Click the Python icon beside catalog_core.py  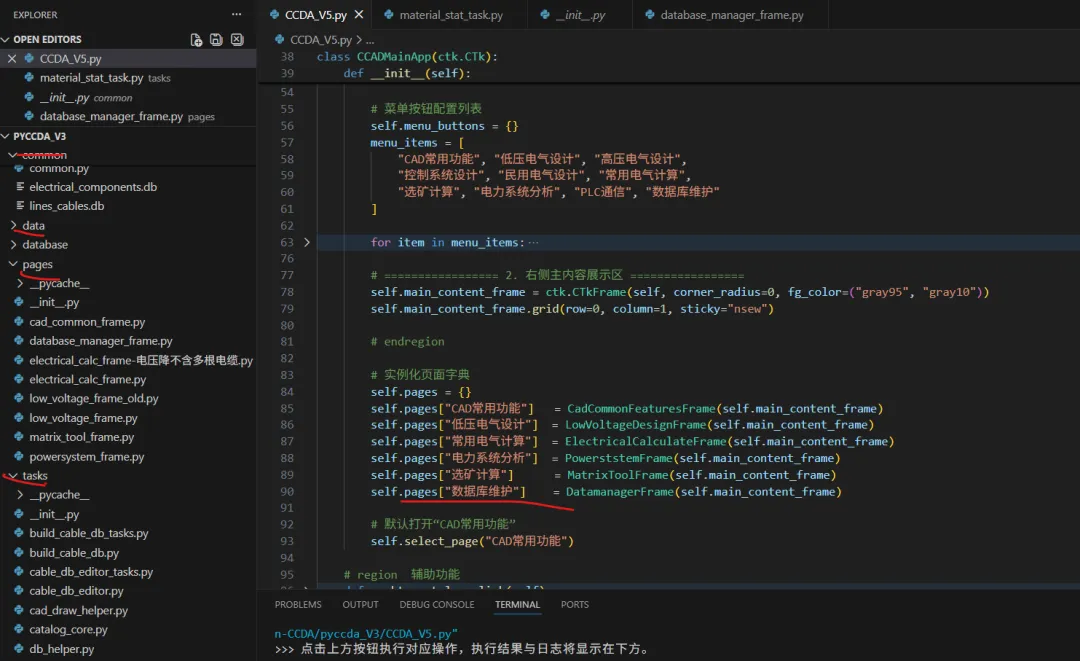pos(19,629)
